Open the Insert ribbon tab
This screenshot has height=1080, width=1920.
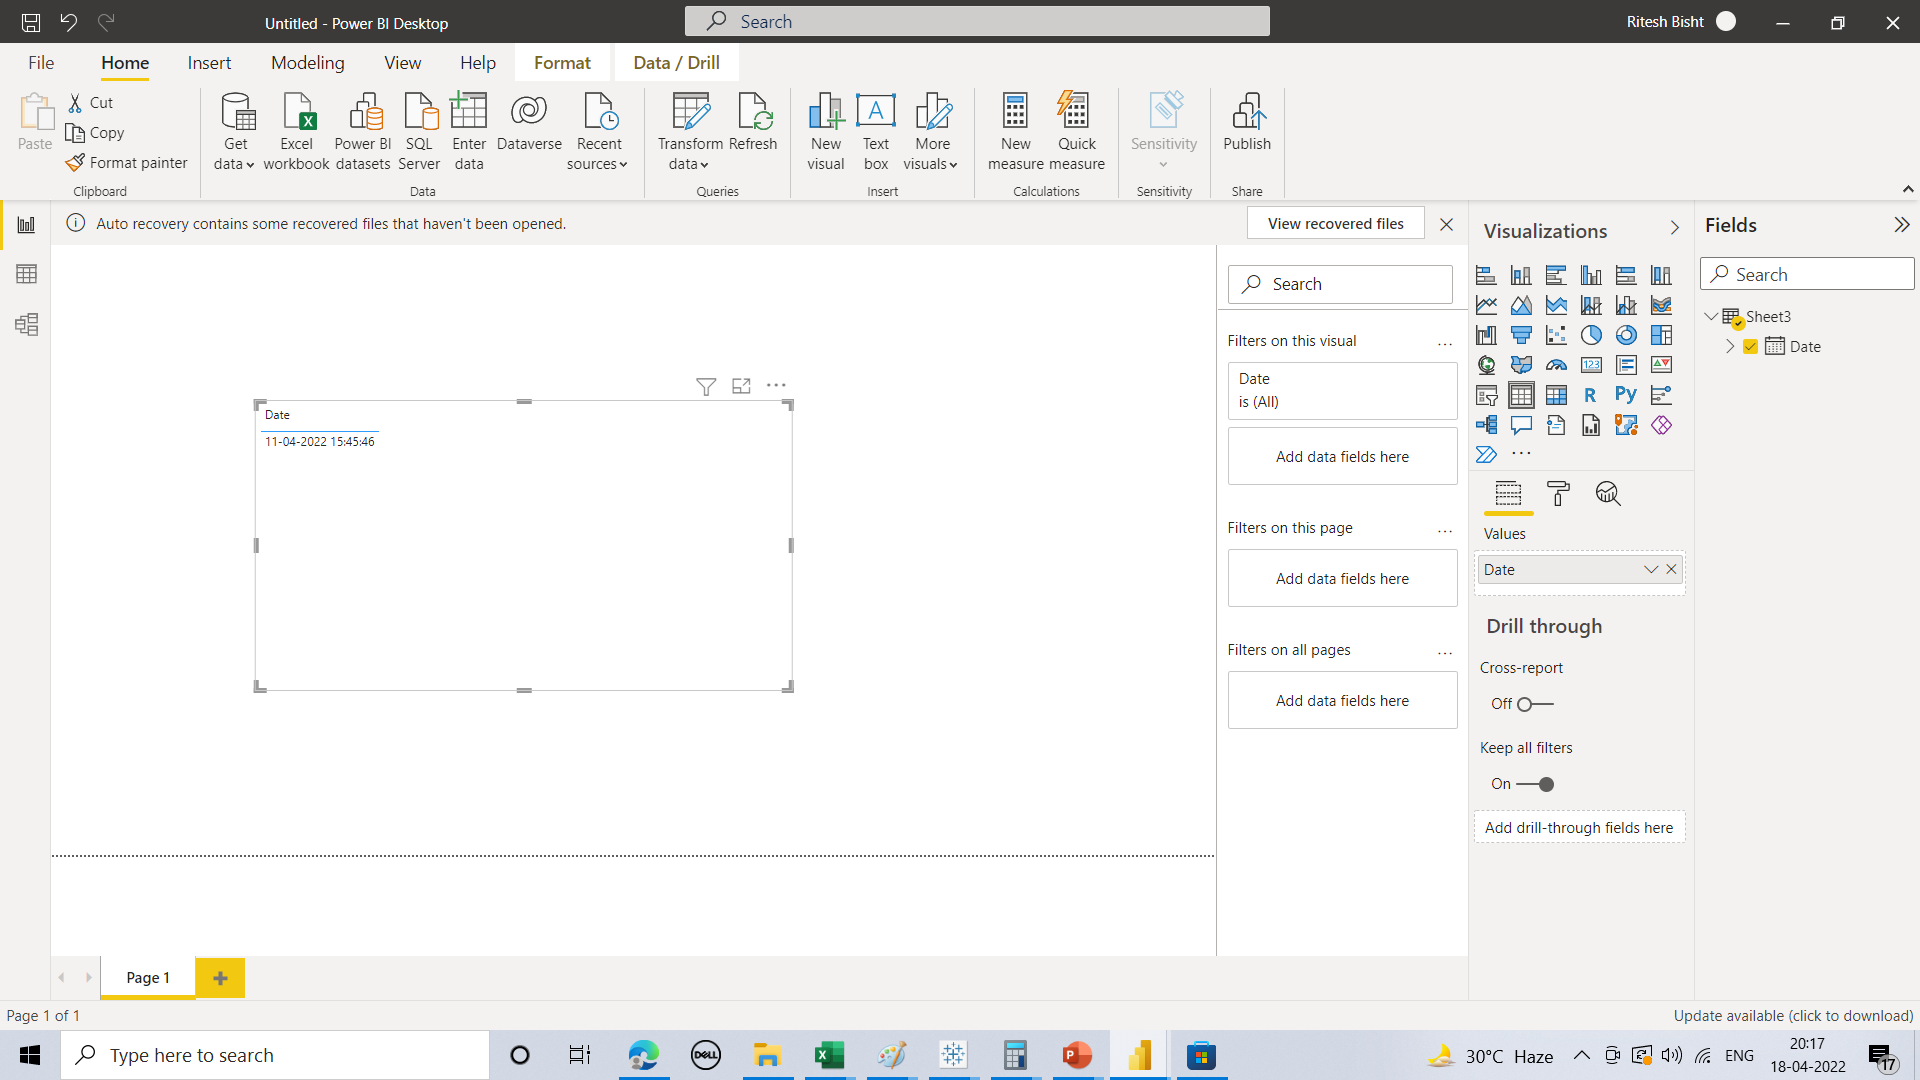pyautogui.click(x=209, y=63)
